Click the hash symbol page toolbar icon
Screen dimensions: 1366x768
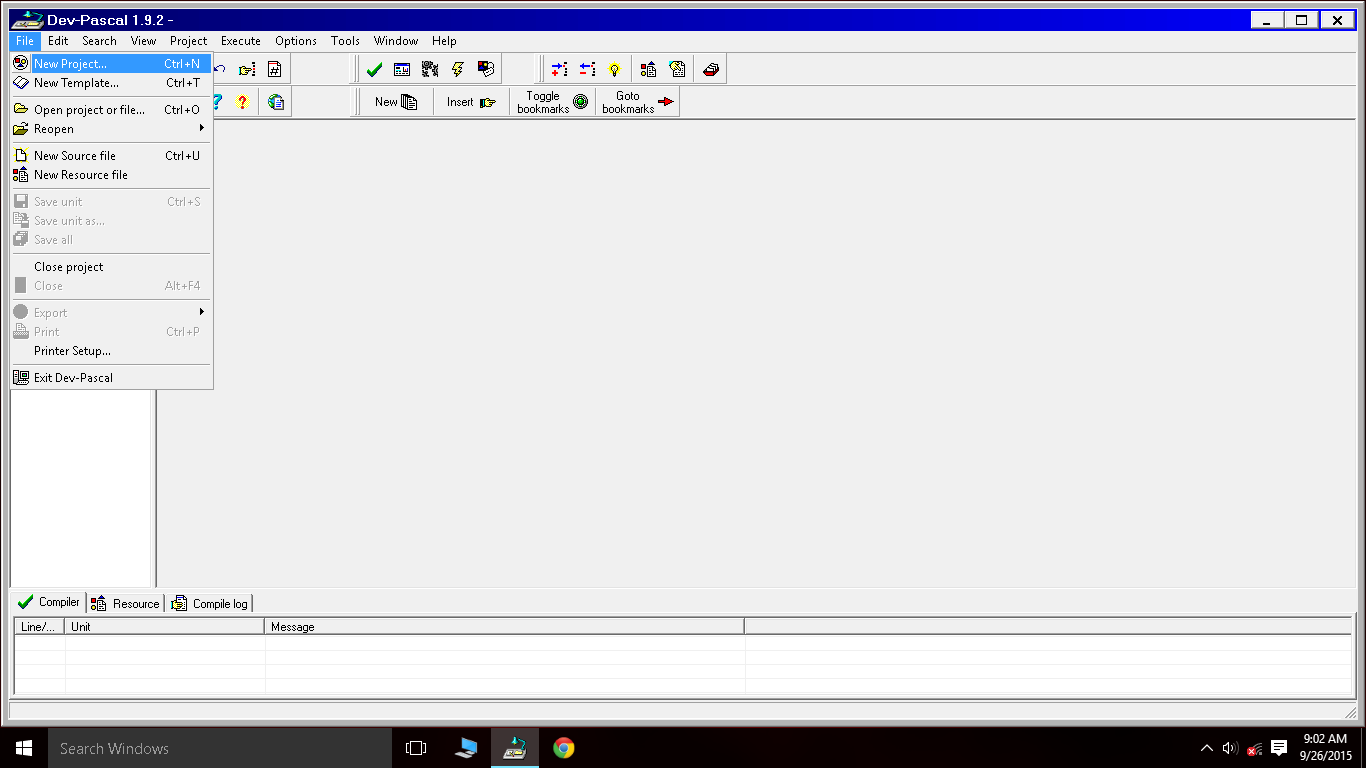click(x=274, y=70)
